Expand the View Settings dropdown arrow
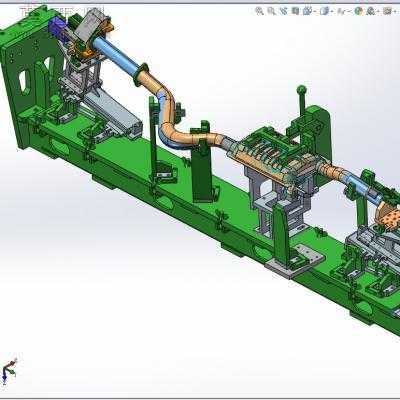The height and width of the screenshot is (400, 400). 395,12
